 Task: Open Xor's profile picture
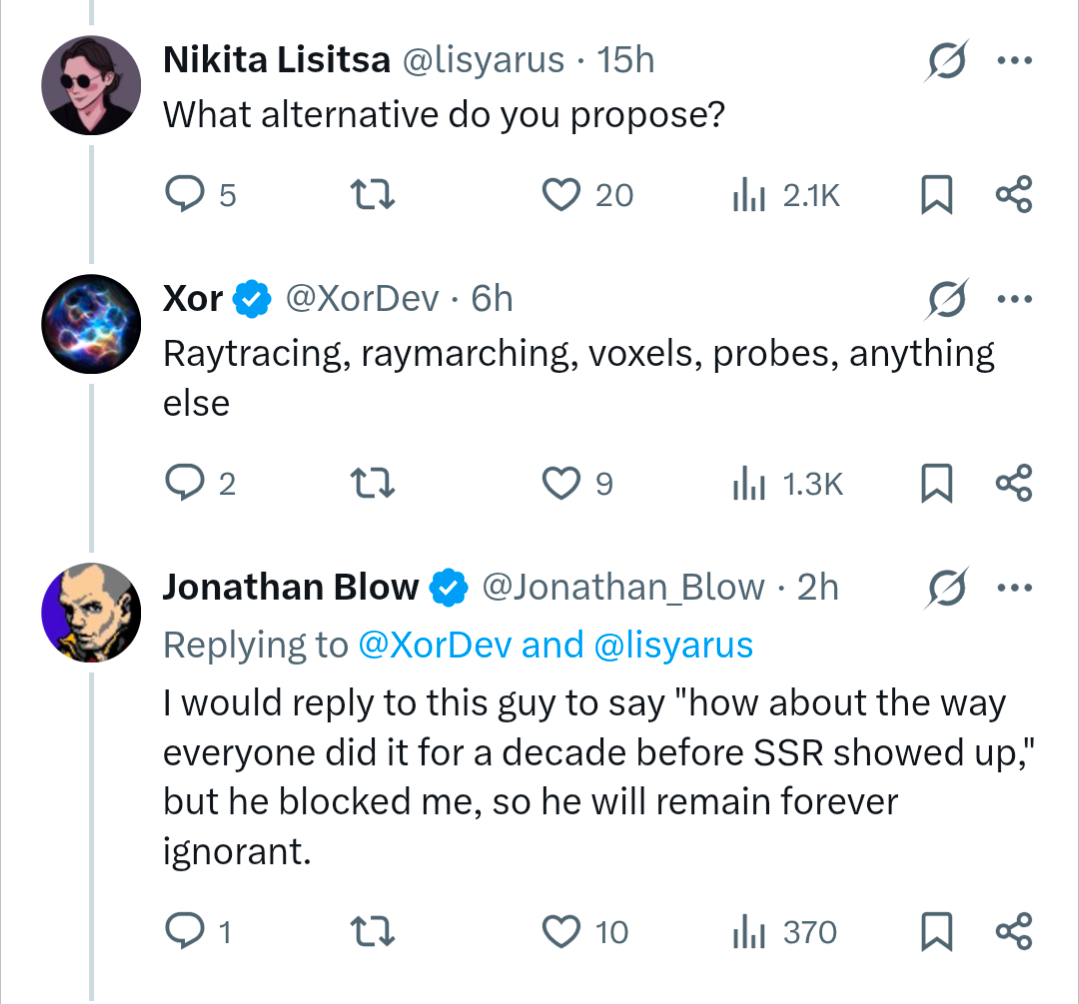pos(91,324)
